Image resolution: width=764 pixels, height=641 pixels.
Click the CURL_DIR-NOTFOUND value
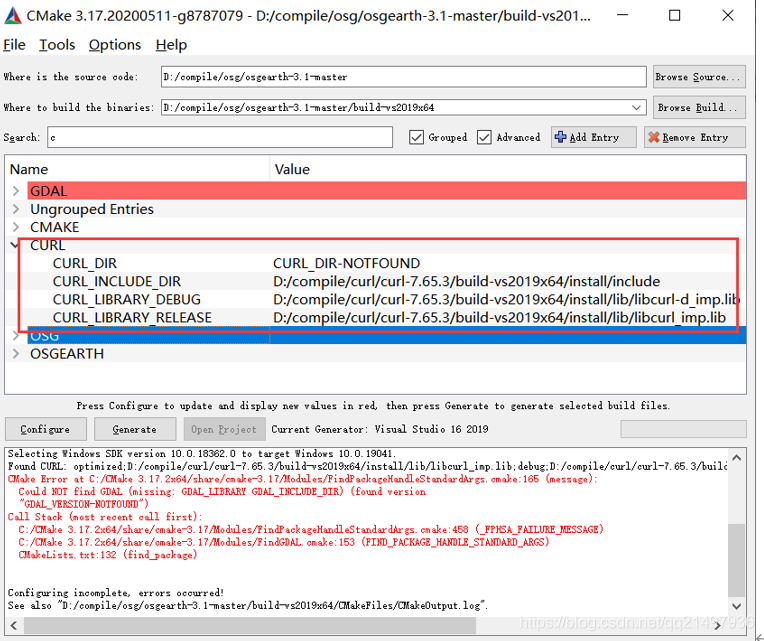pos(346,264)
